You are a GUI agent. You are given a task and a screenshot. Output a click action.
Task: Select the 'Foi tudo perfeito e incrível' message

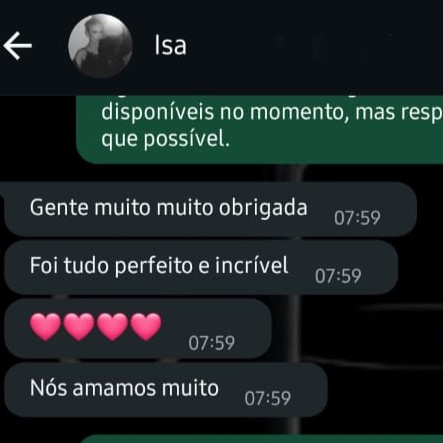point(201,267)
